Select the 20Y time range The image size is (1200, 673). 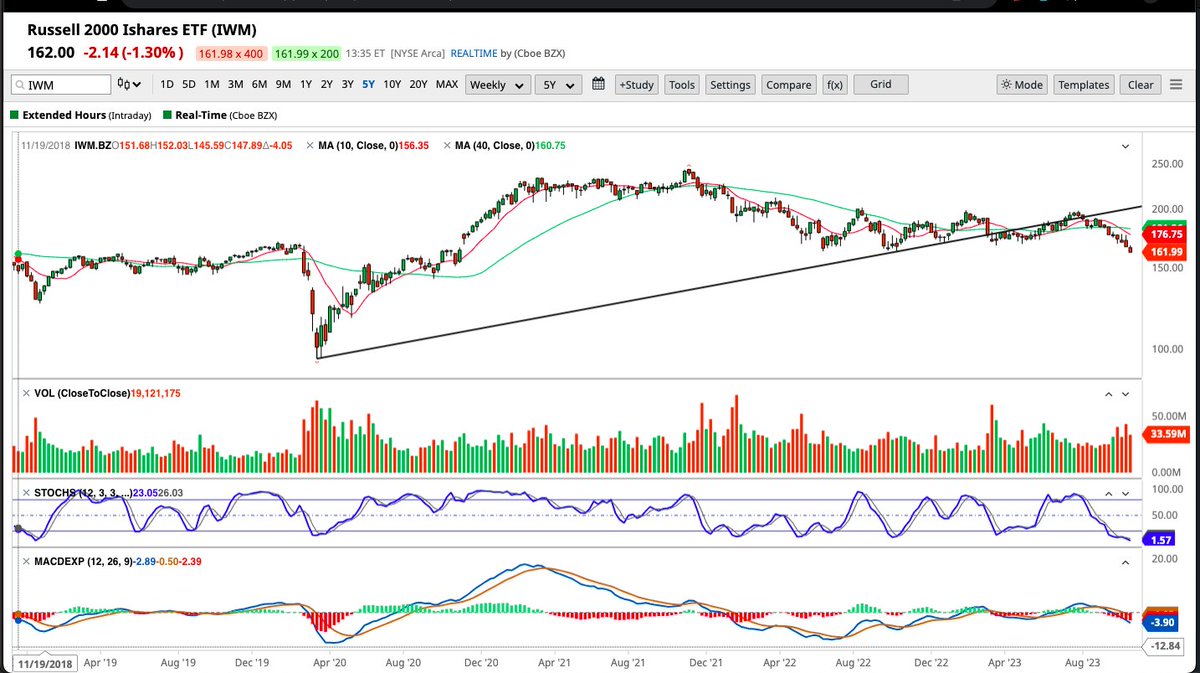click(x=419, y=85)
